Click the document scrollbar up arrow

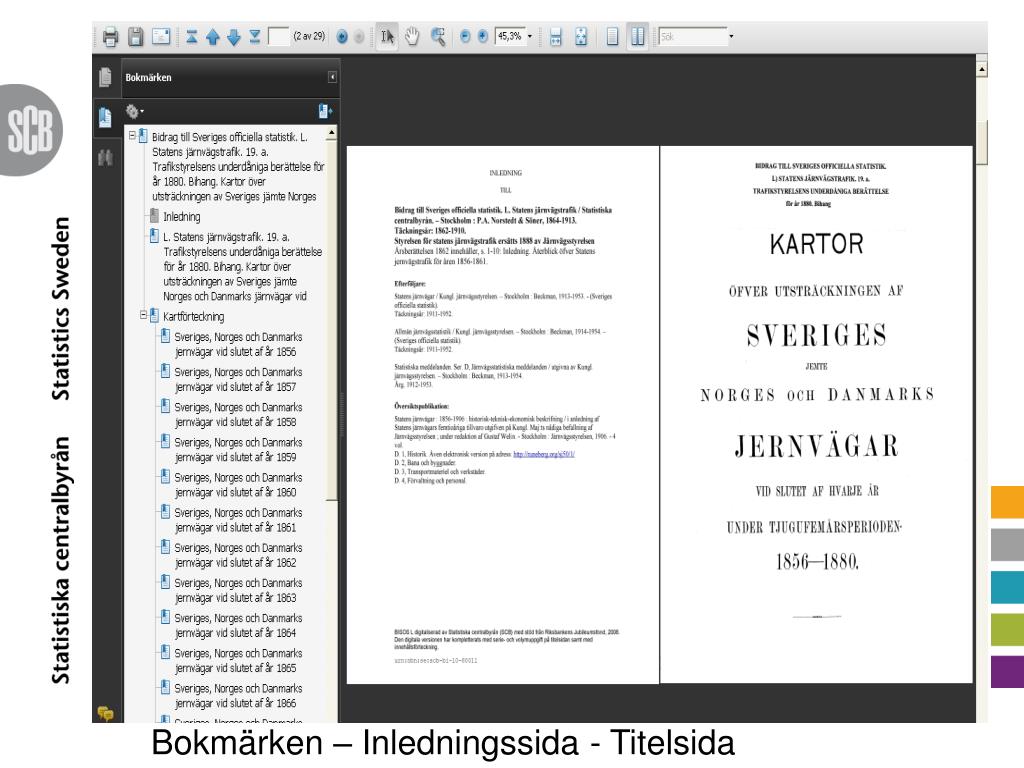tap(982, 68)
